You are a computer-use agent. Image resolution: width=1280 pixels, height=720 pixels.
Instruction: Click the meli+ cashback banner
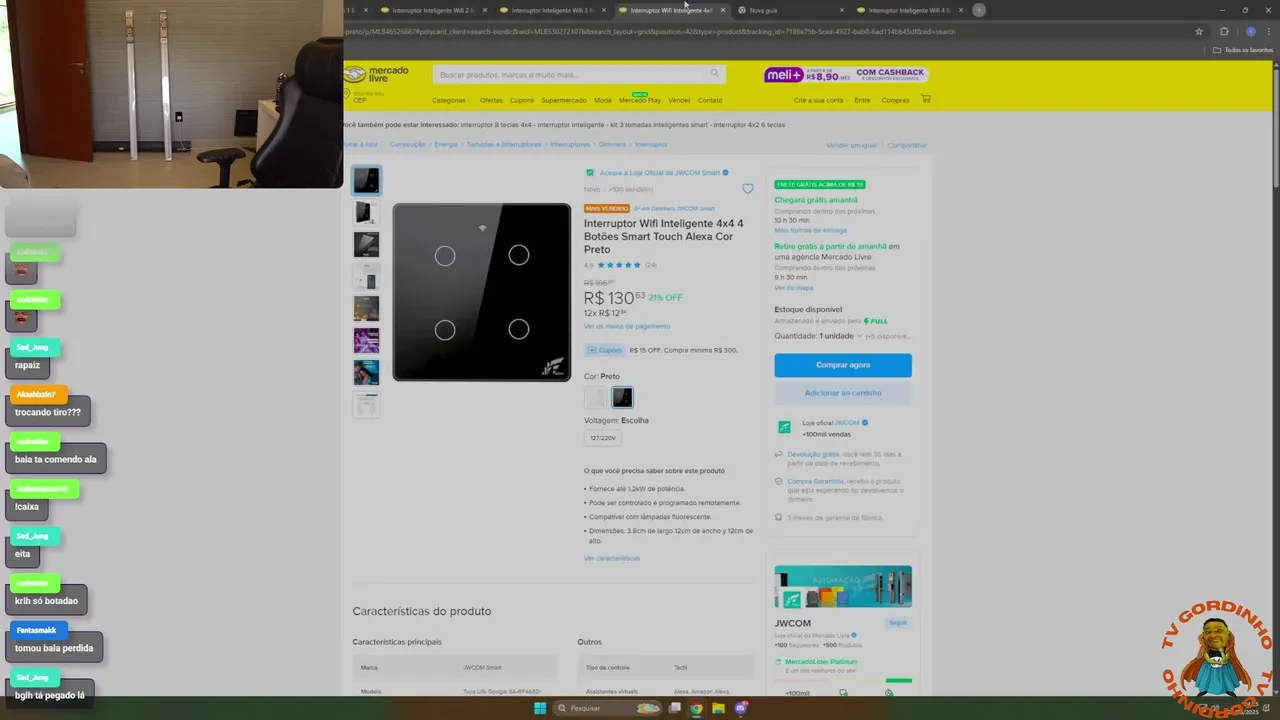click(x=846, y=75)
